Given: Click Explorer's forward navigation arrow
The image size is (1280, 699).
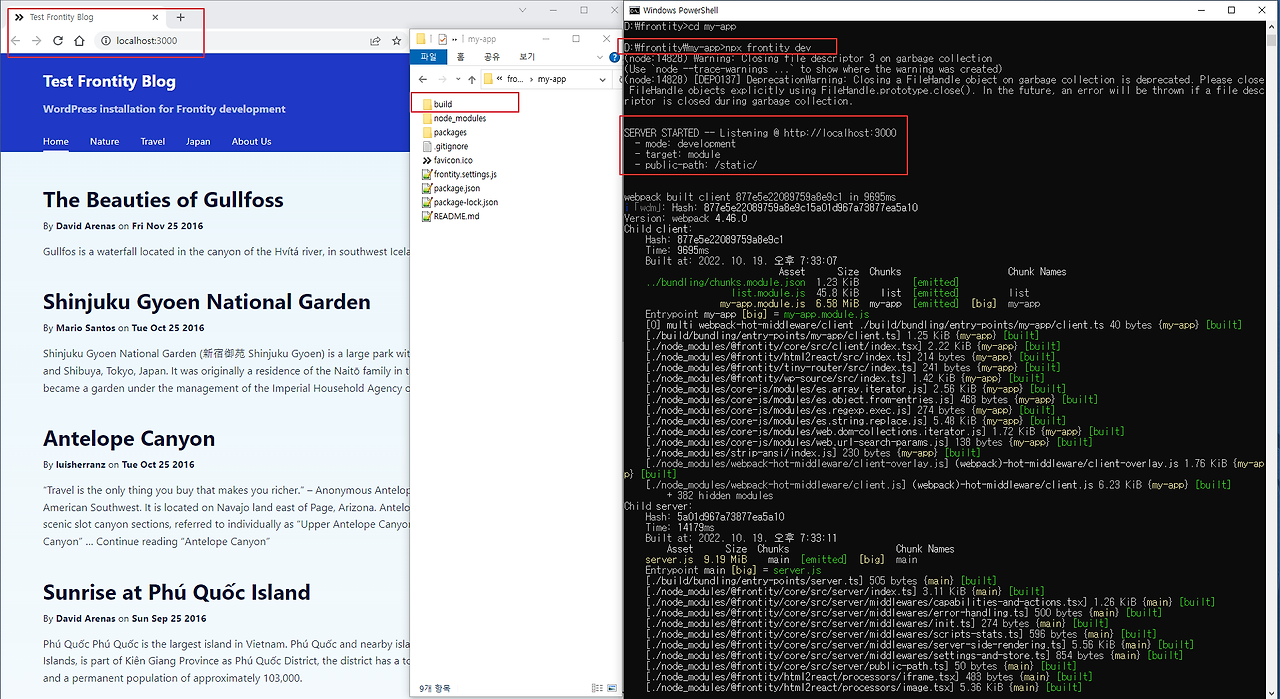Looking at the screenshot, I should point(445,78).
